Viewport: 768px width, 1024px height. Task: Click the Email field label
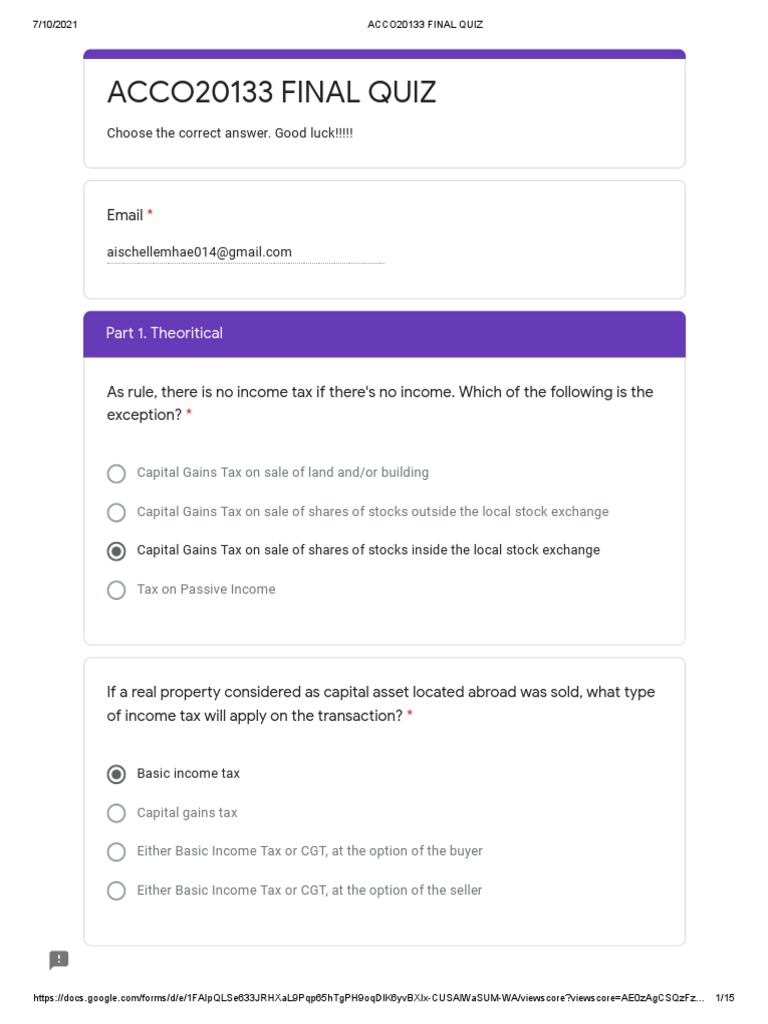coord(125,215)
